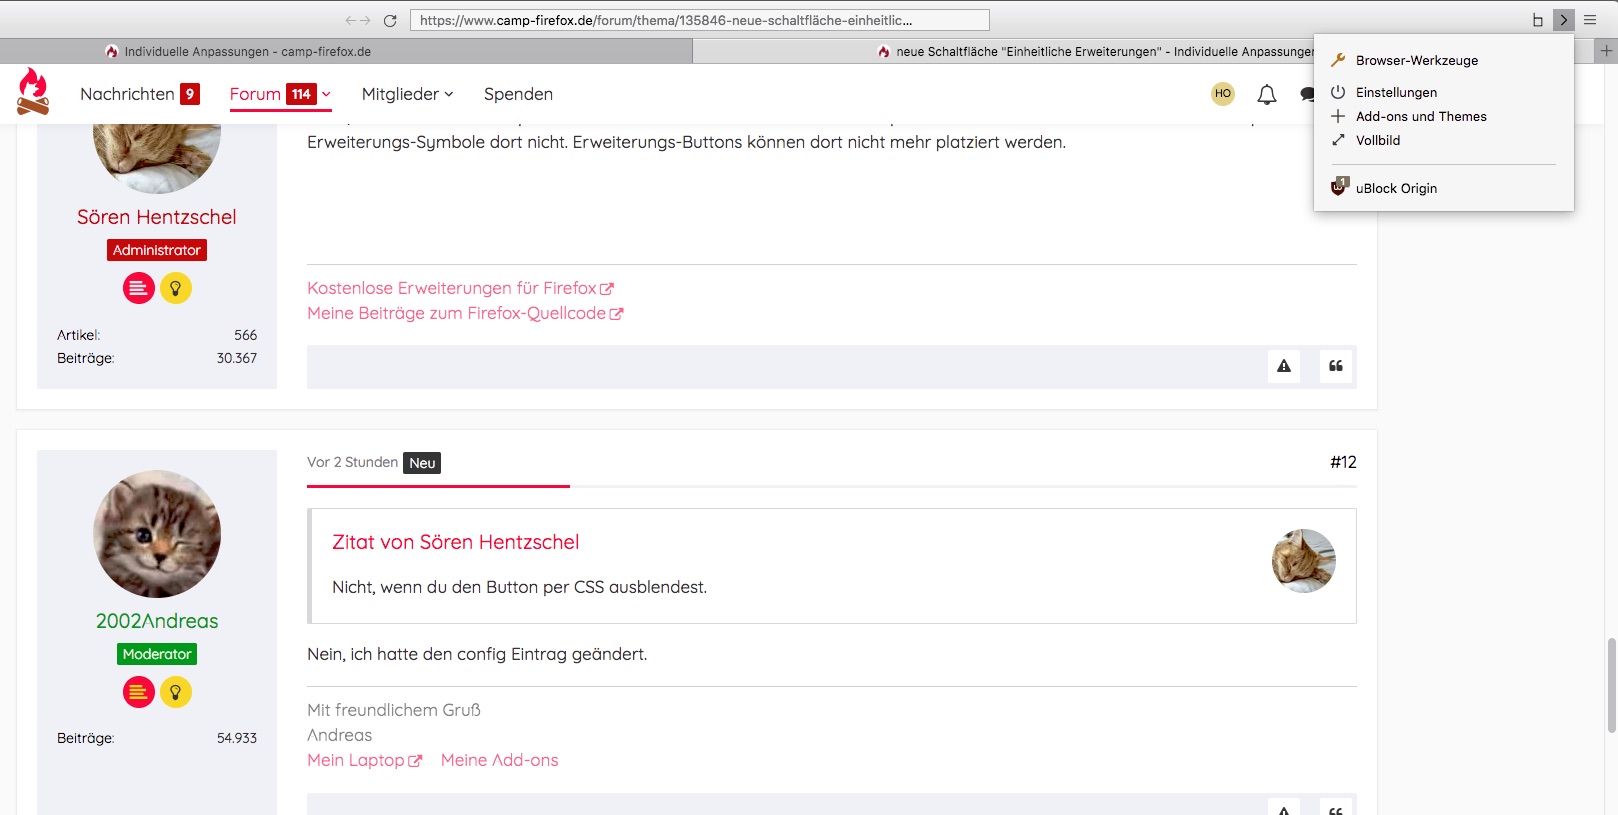The height and width of the screenshot is (815, 1618).
Task: Select Einstellungen in the overflow menu
Action: (x=1444, y=92)
